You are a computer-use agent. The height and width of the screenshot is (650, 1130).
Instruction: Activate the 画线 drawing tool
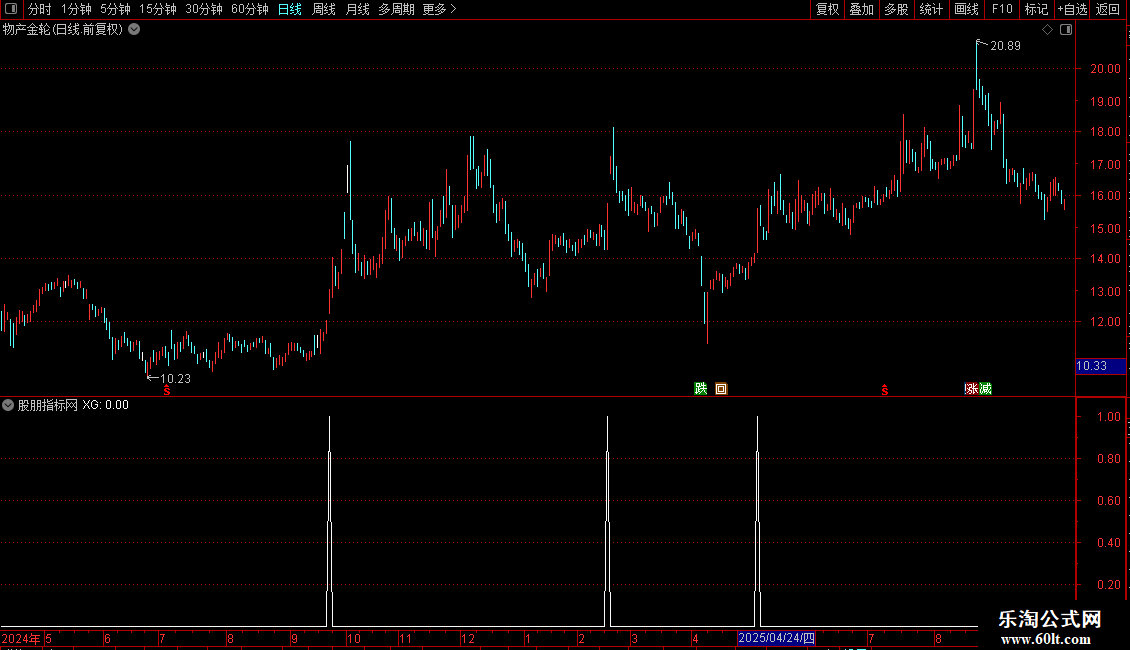pos(966,9)
